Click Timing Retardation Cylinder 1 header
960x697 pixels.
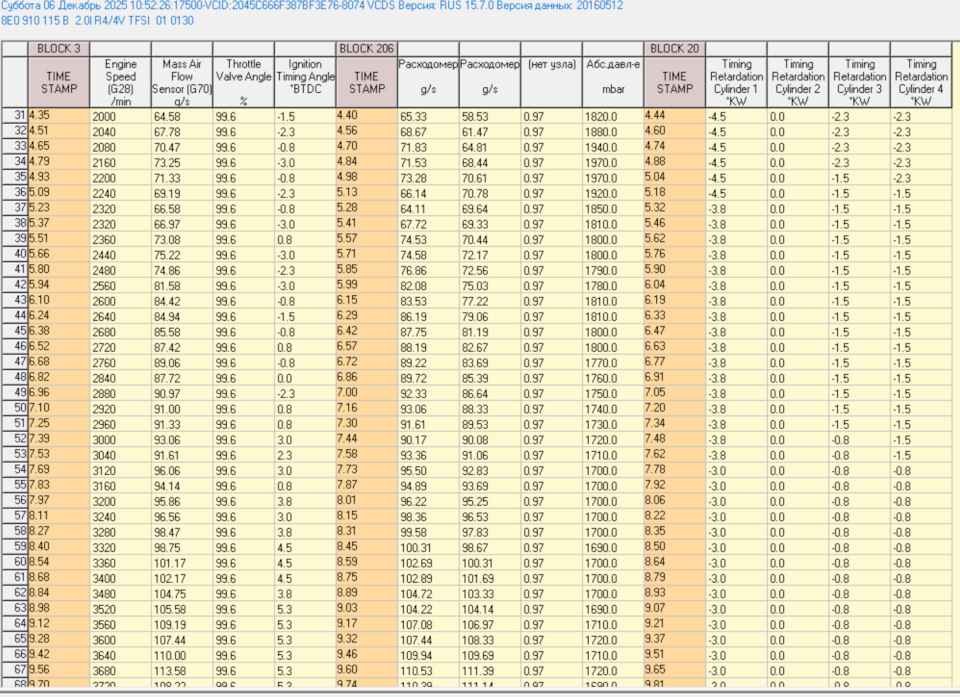pyautogui.click(x=736, y=82)
